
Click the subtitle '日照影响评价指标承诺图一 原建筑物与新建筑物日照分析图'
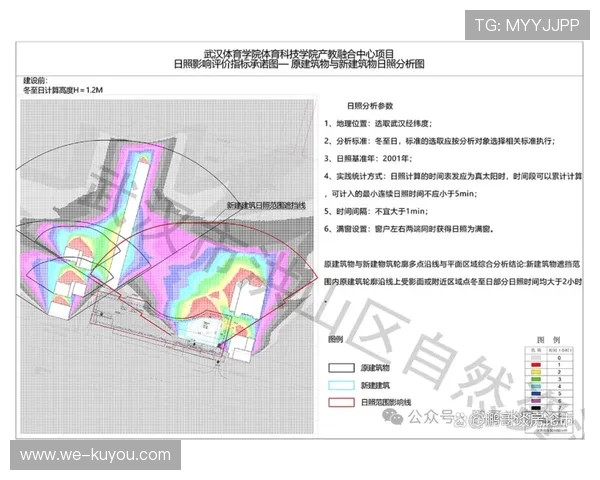[x=299, y=64]
